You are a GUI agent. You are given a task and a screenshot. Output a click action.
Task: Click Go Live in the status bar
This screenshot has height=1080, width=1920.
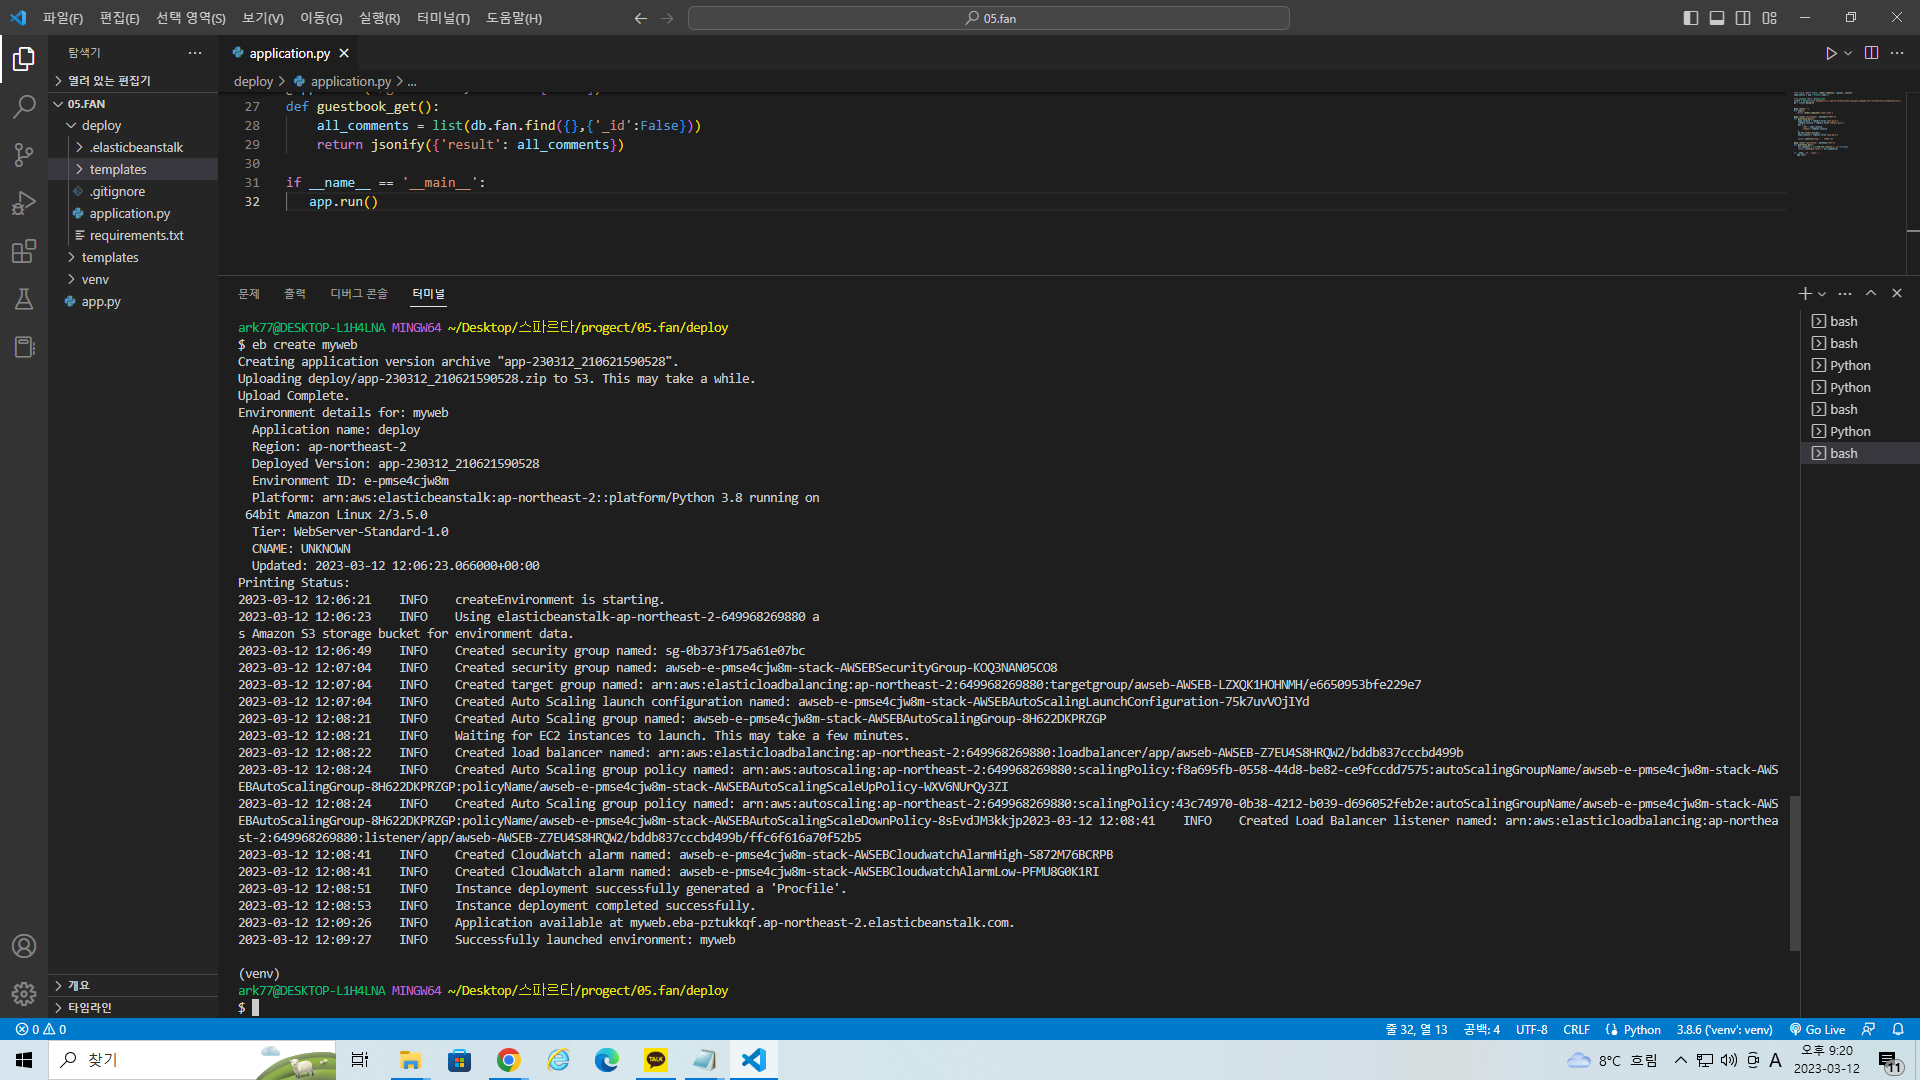click(x=1817, y=1029)
